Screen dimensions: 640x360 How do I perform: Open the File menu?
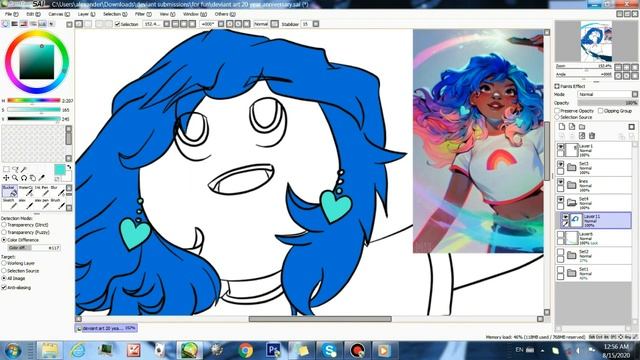(x=11, y=14)
